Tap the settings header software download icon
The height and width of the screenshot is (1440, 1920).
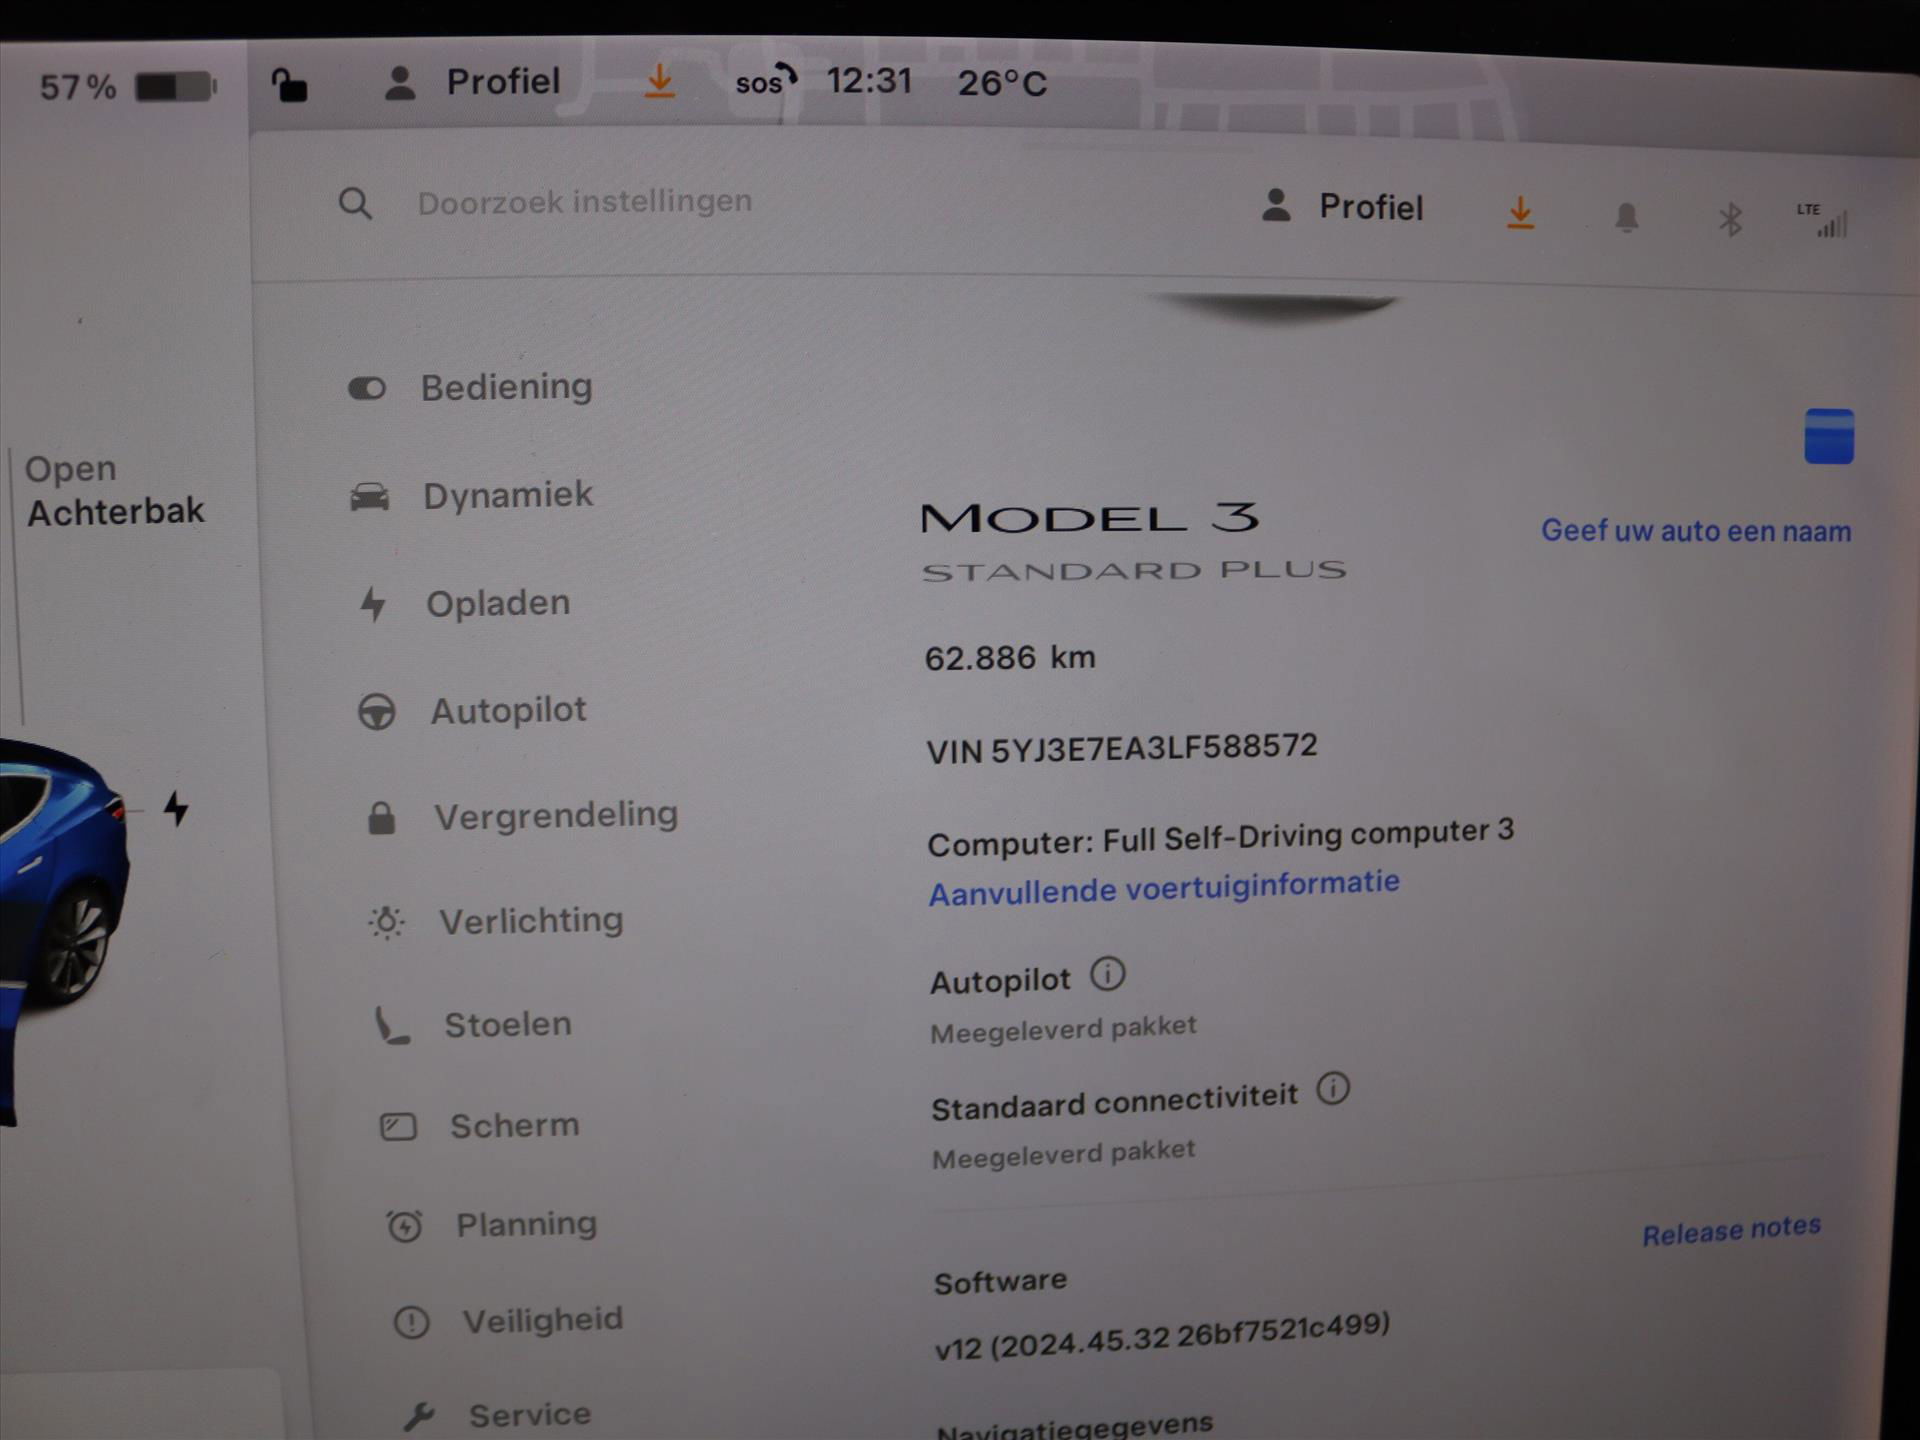tap(1520, 213)
